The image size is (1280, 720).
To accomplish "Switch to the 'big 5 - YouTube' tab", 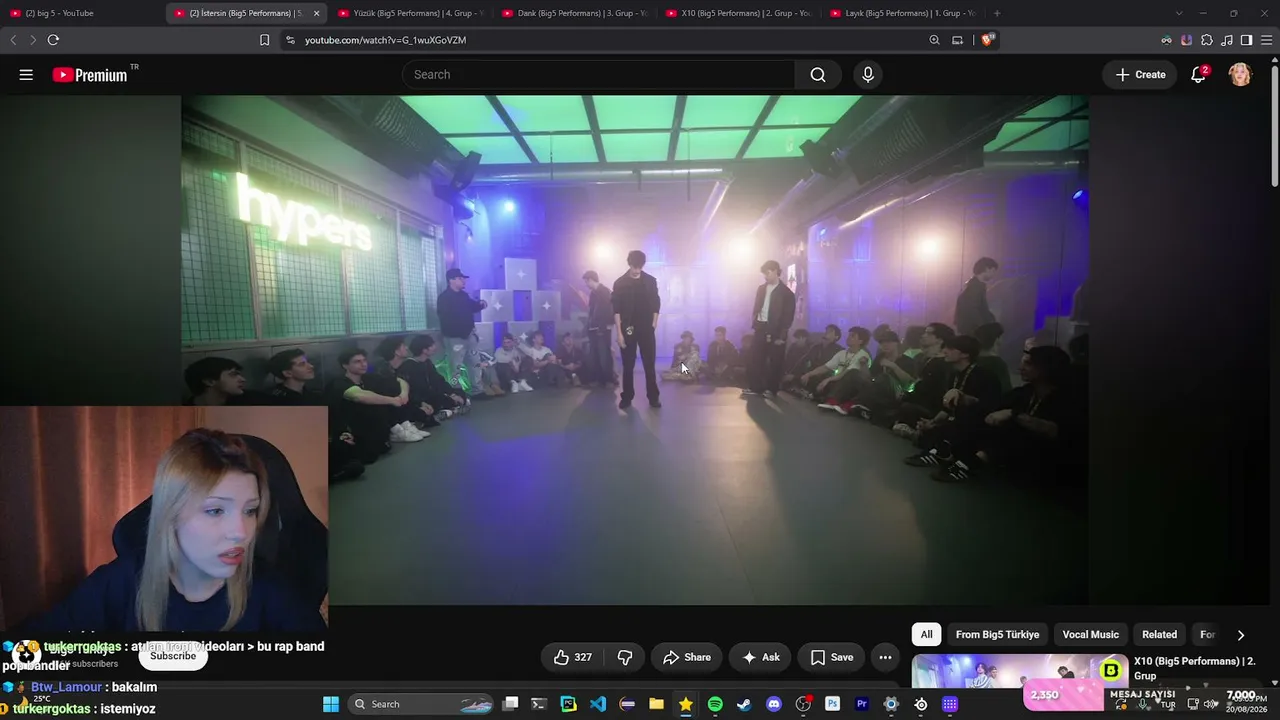I will [82, 13].
